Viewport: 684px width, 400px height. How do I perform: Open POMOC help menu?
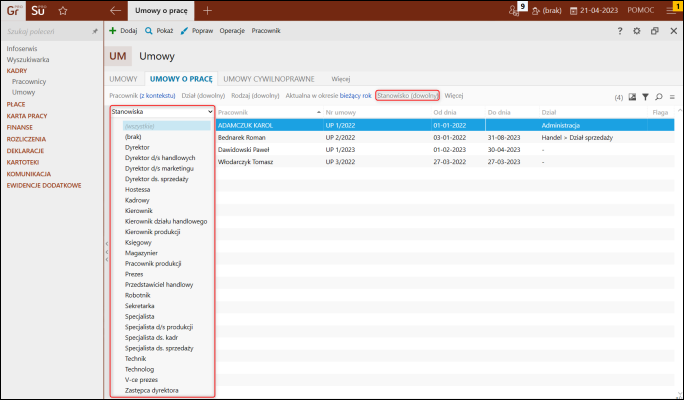[x=641, y=10]
